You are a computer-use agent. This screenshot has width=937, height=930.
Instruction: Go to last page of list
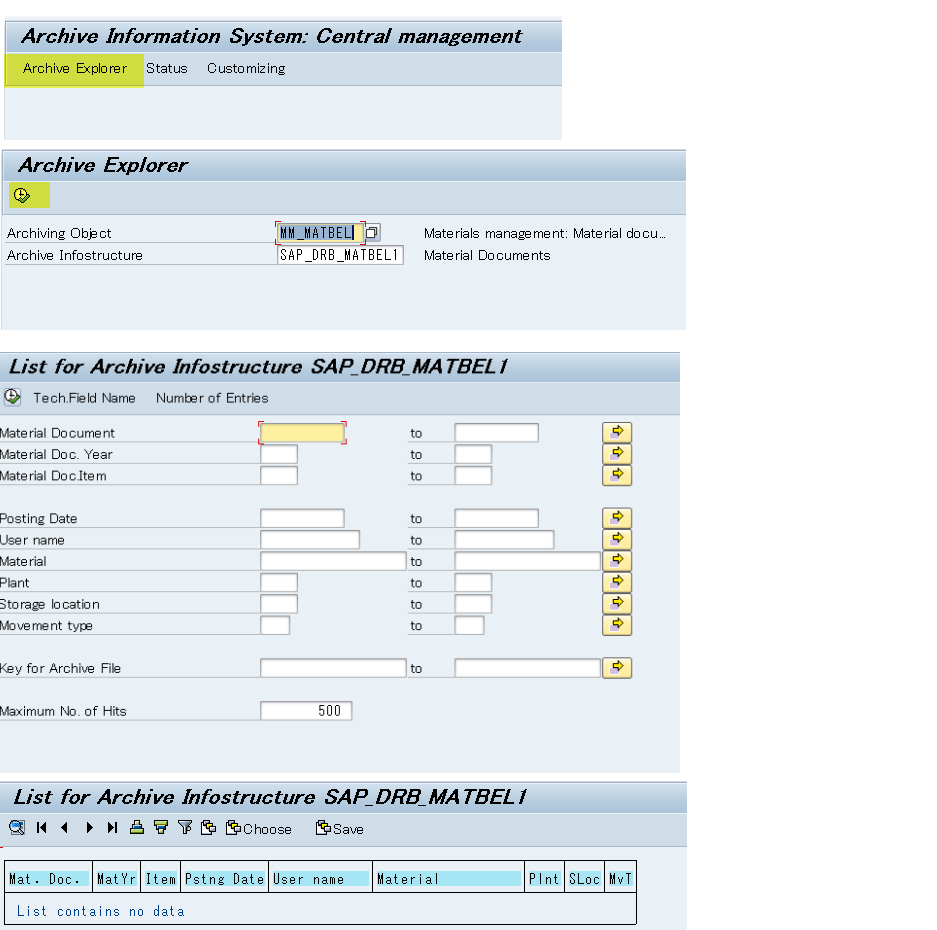(112, 828)
